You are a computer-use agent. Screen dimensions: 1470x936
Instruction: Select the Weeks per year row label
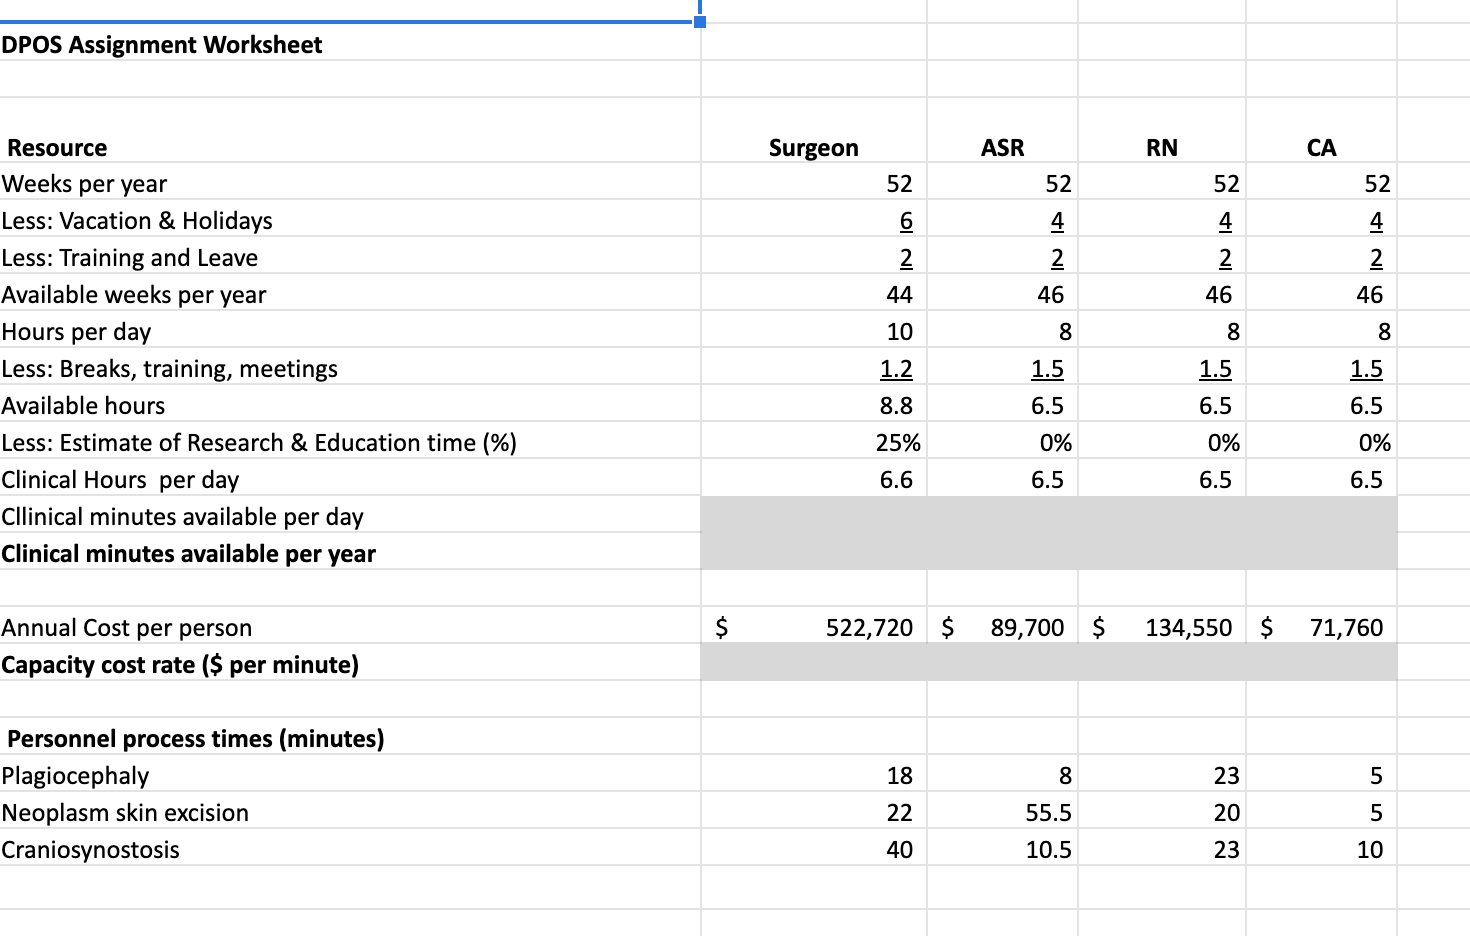click(x=84, y=183)
